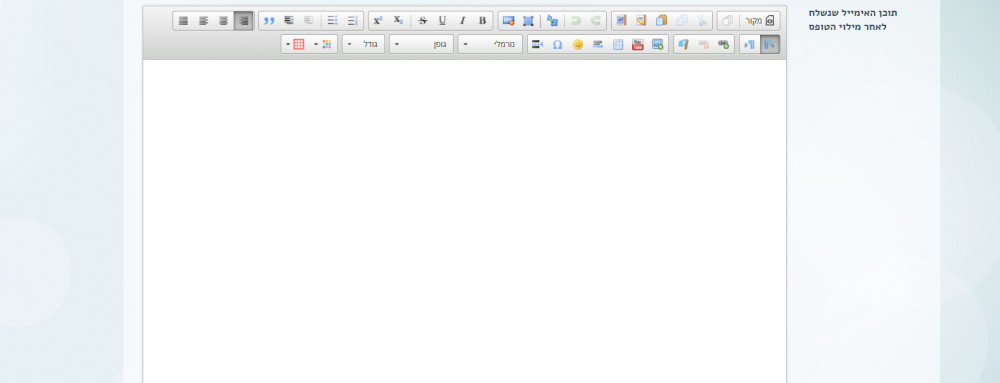The height and width of the screenshot is (383, 1000).
Task: Toggle strikethrough formatting
Action: (422, 20)
